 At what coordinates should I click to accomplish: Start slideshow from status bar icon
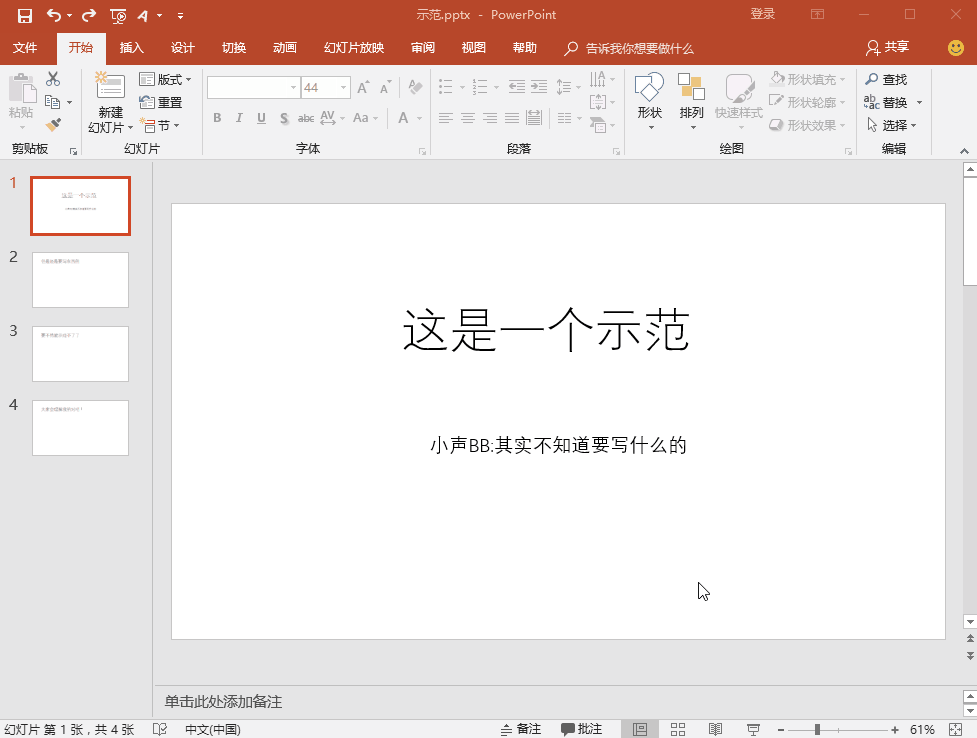coord(753,729)
